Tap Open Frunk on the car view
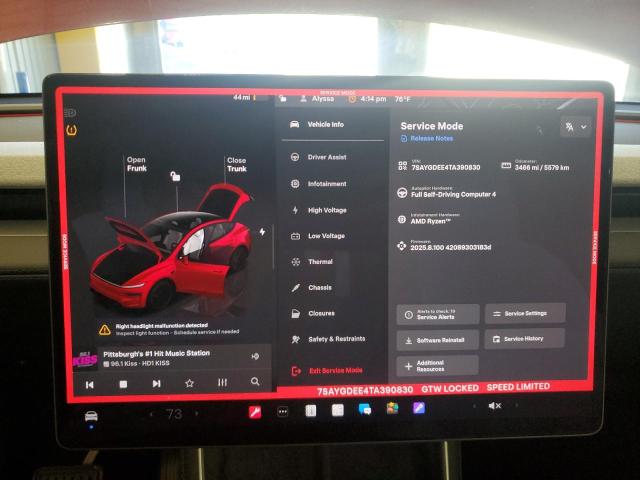 tap(136, 164)
